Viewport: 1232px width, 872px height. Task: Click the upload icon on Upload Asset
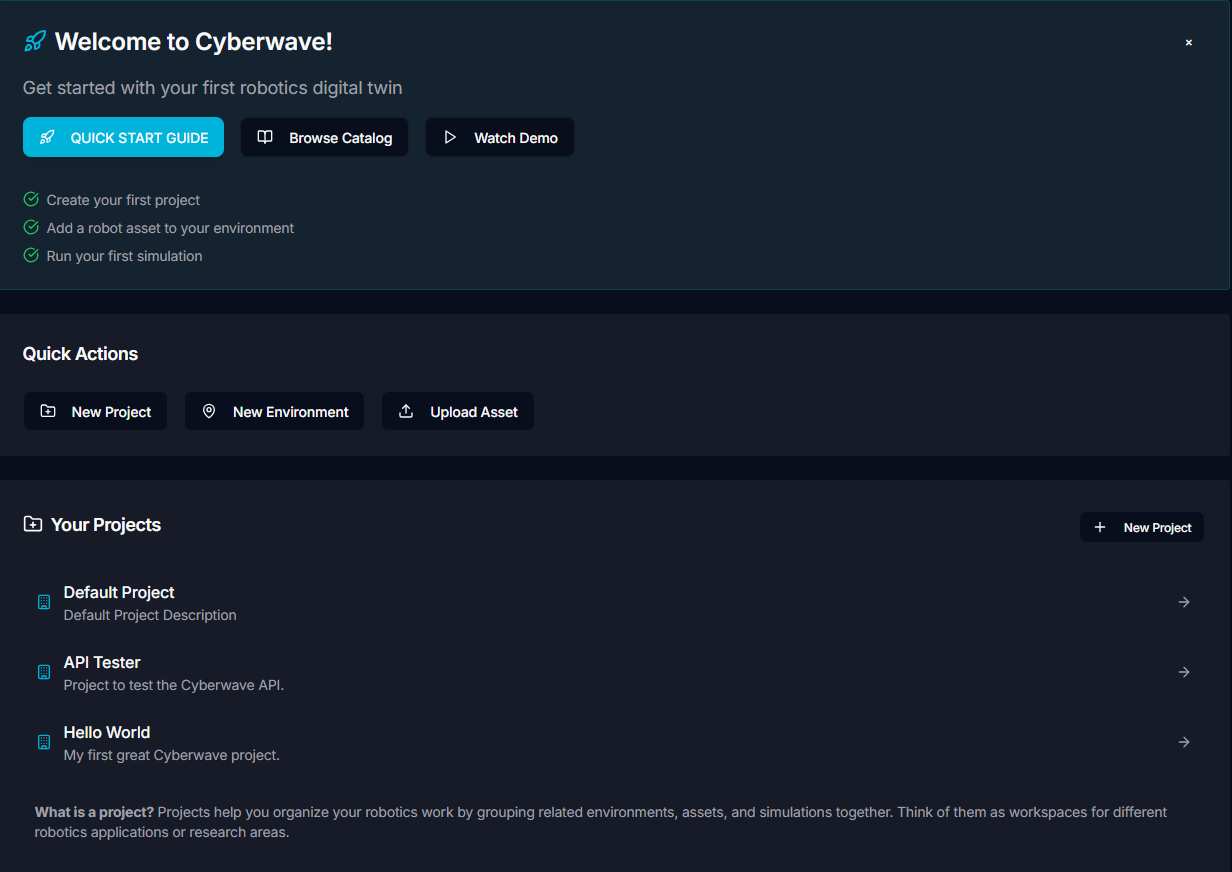click(x=406, y=411)
